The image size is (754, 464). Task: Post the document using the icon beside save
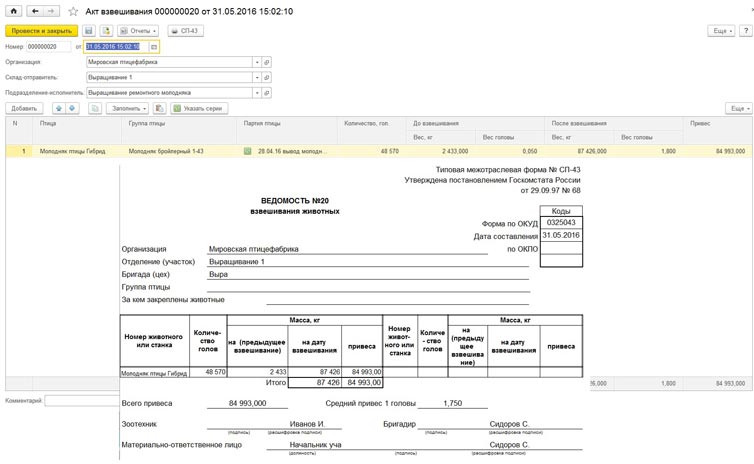coord(106,31)
